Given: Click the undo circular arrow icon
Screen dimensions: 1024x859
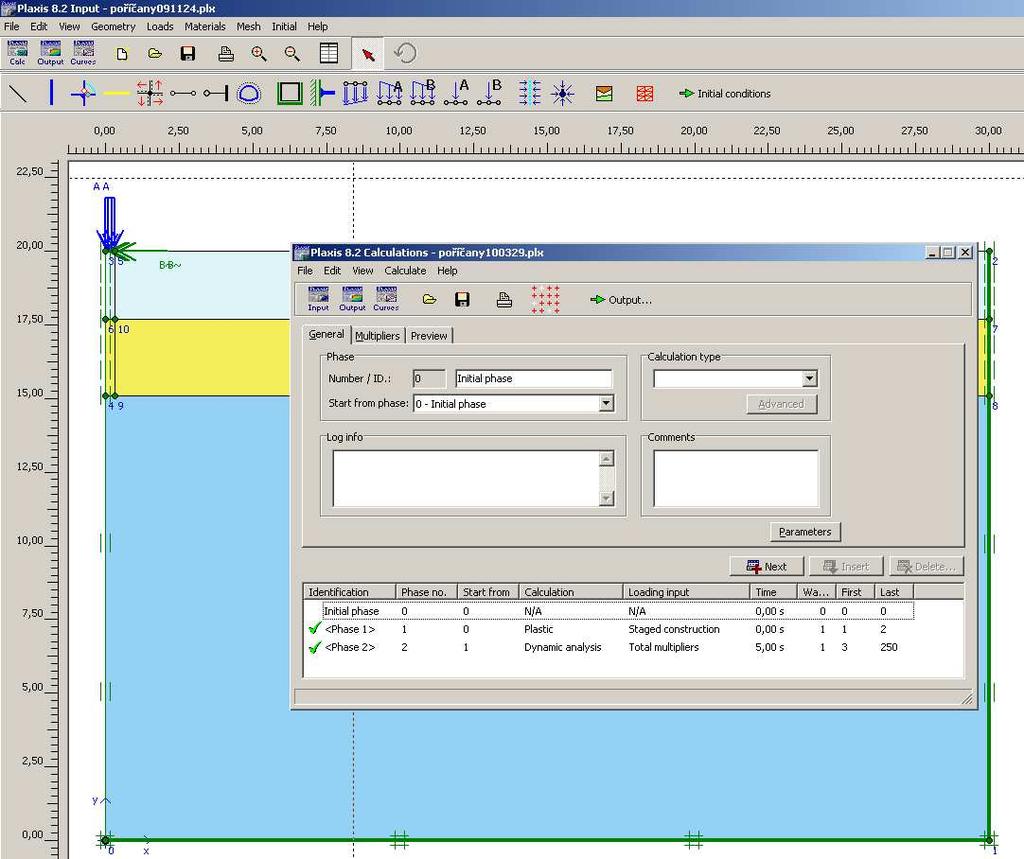Looking at the screenshot, I should 406,53.
